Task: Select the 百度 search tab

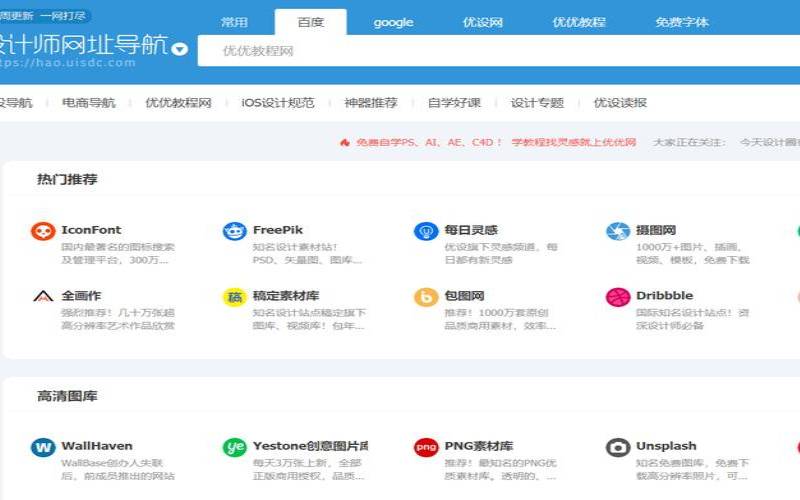Action: (311, 22)
